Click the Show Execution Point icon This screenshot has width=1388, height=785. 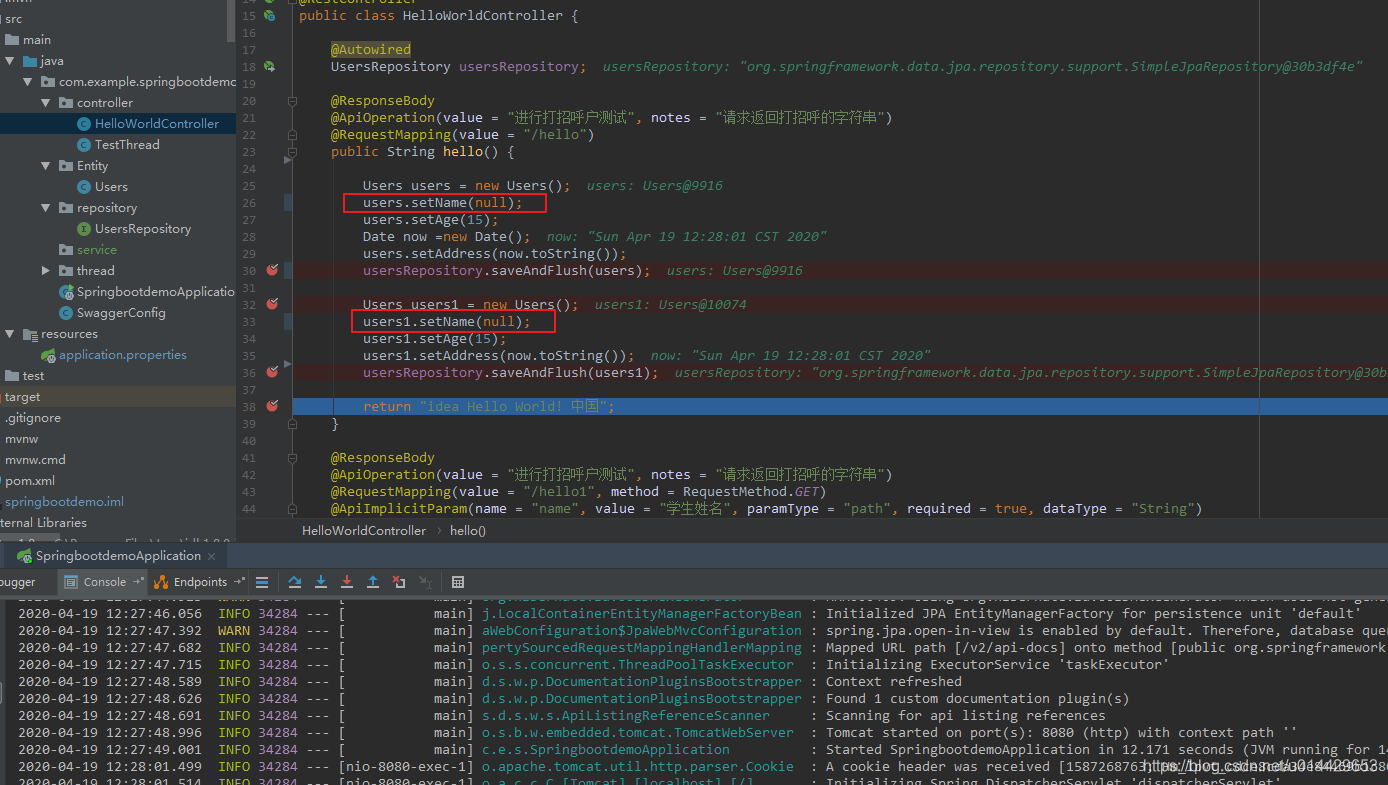click(262, 581)
